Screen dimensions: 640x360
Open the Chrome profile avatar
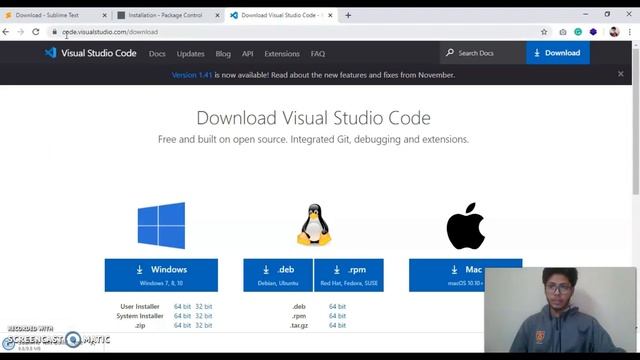click(614, 32)
